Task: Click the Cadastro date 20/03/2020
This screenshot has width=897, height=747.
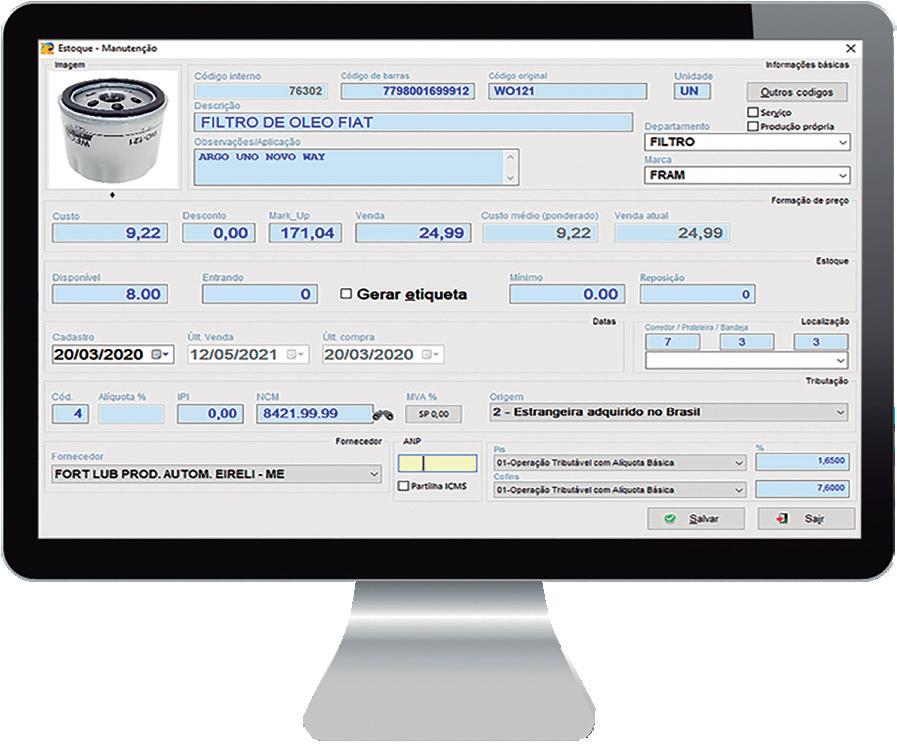Action: coord(98,355)
